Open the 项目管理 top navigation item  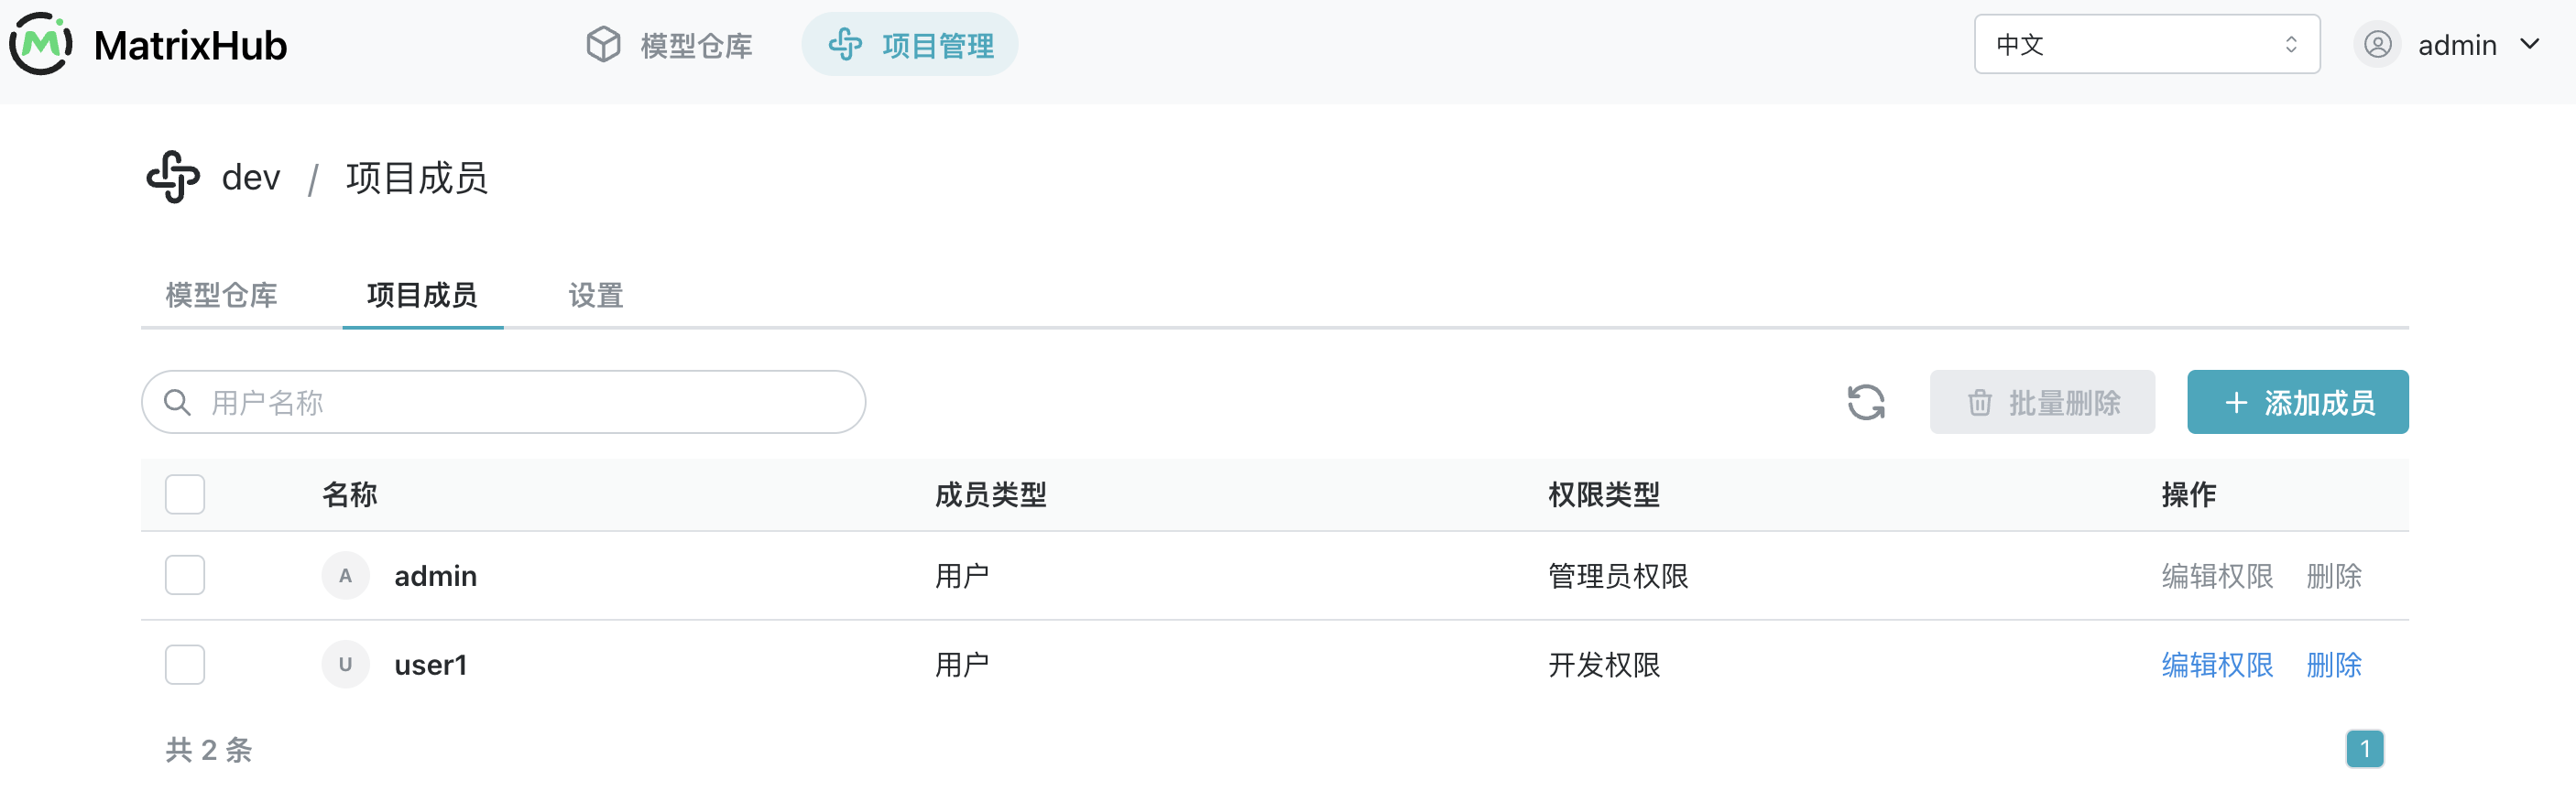pyautogui.click(x=910, y=45)
